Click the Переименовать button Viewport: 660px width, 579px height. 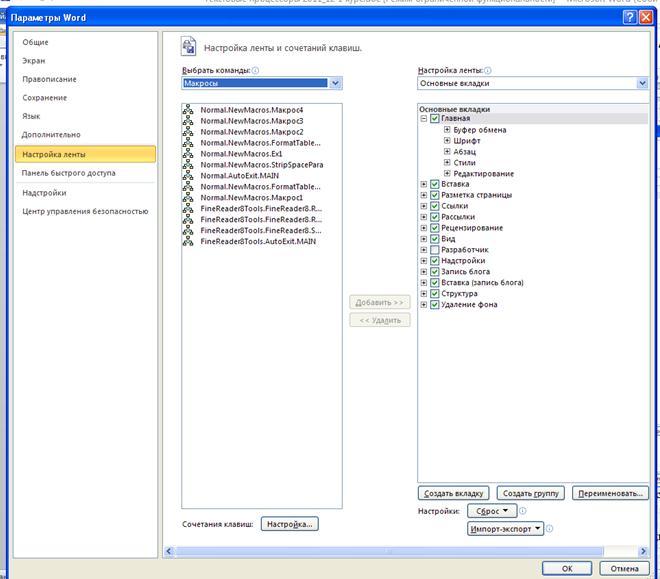tap(610, 493)
